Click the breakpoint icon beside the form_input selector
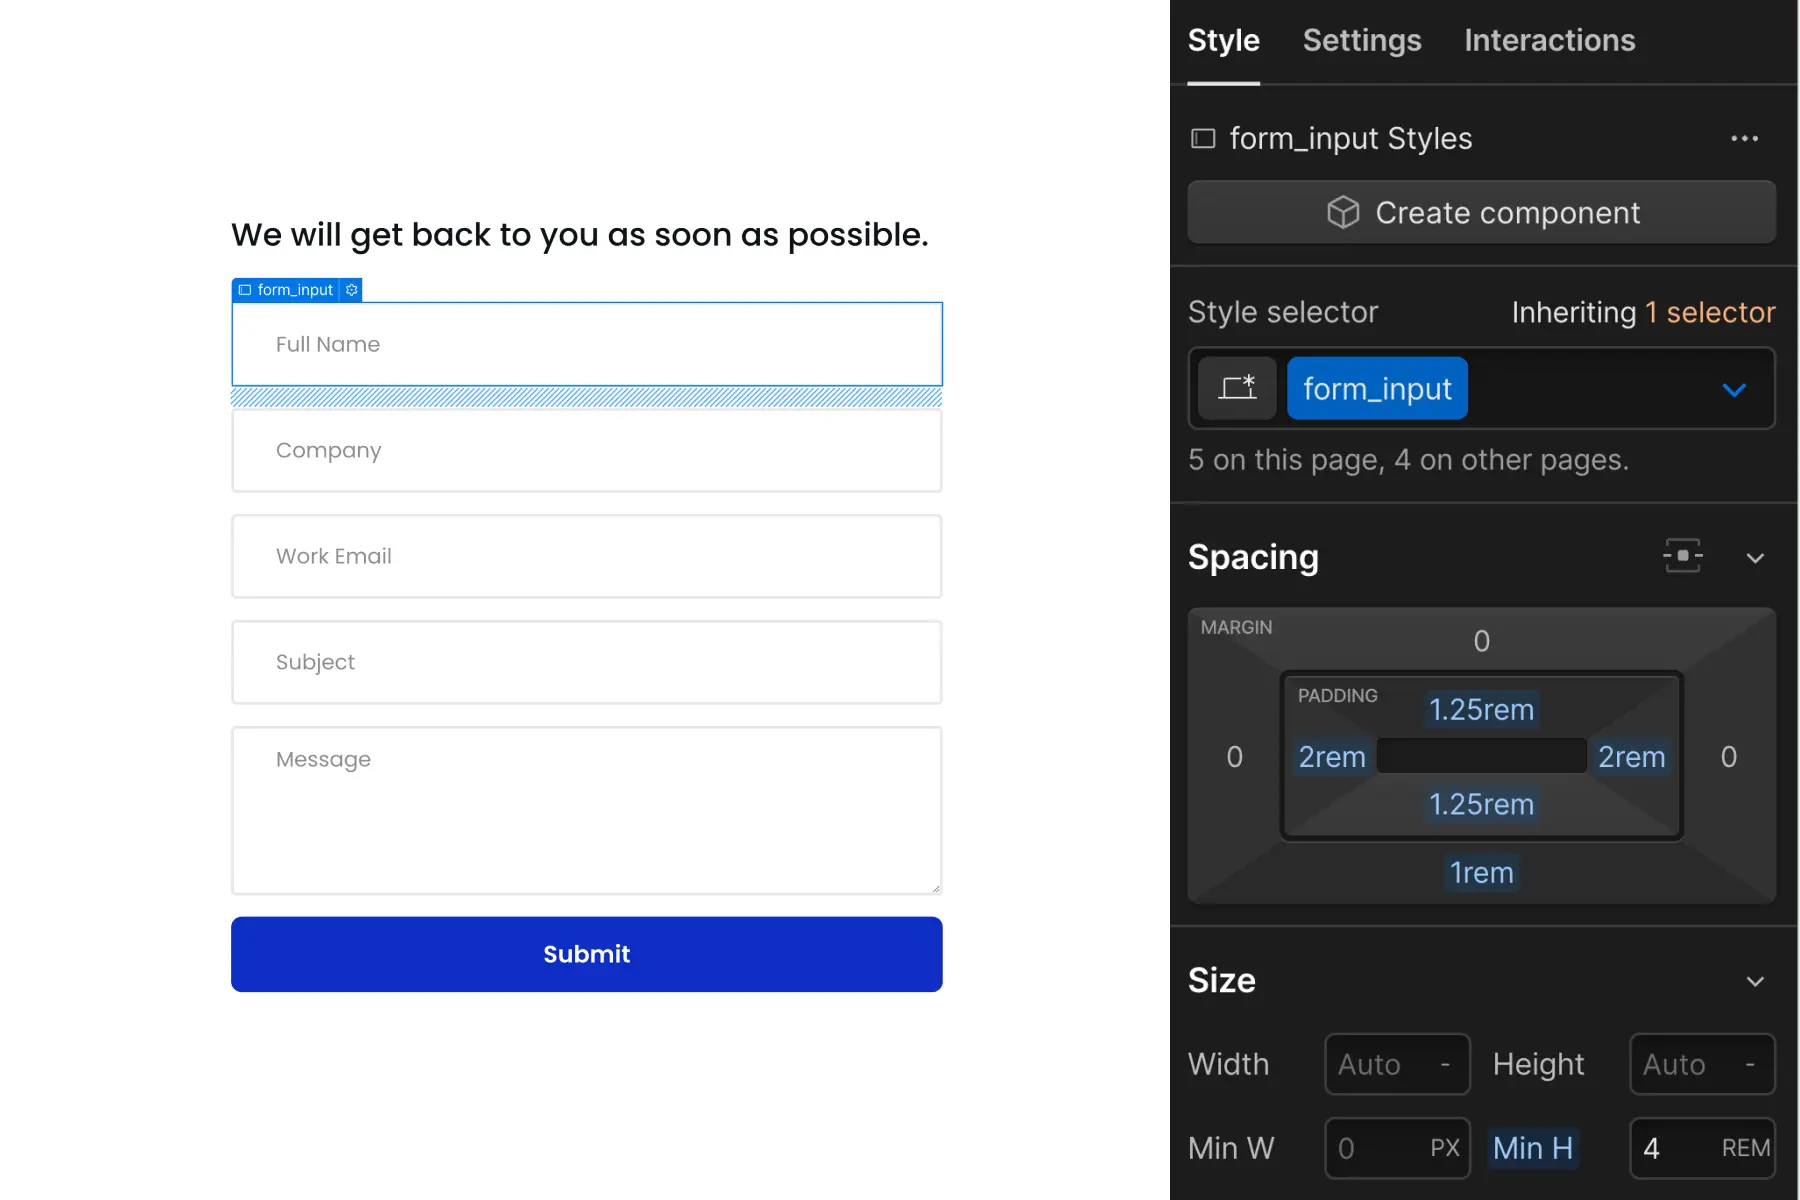The image size is (1800, 1200). click(1238, 388)
